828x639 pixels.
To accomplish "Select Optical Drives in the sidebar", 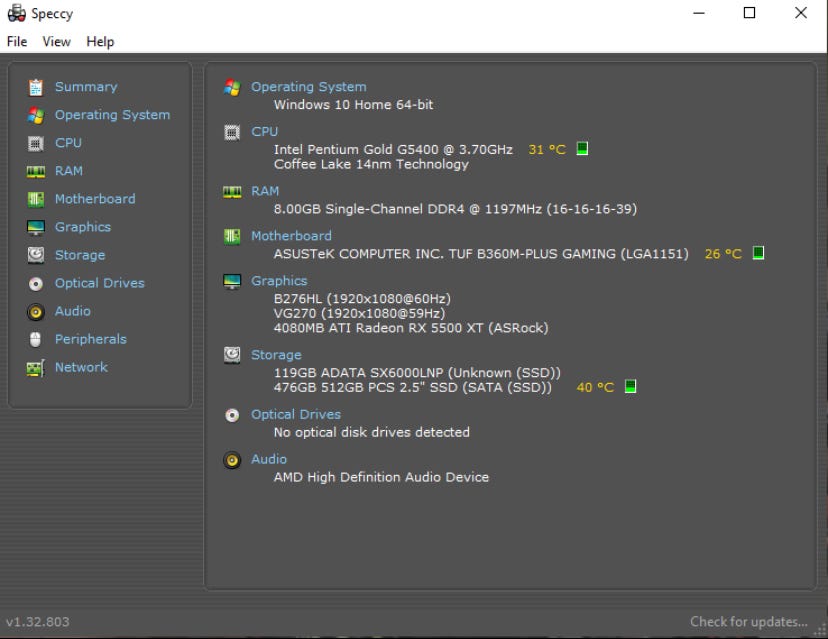I will (100, 283).
